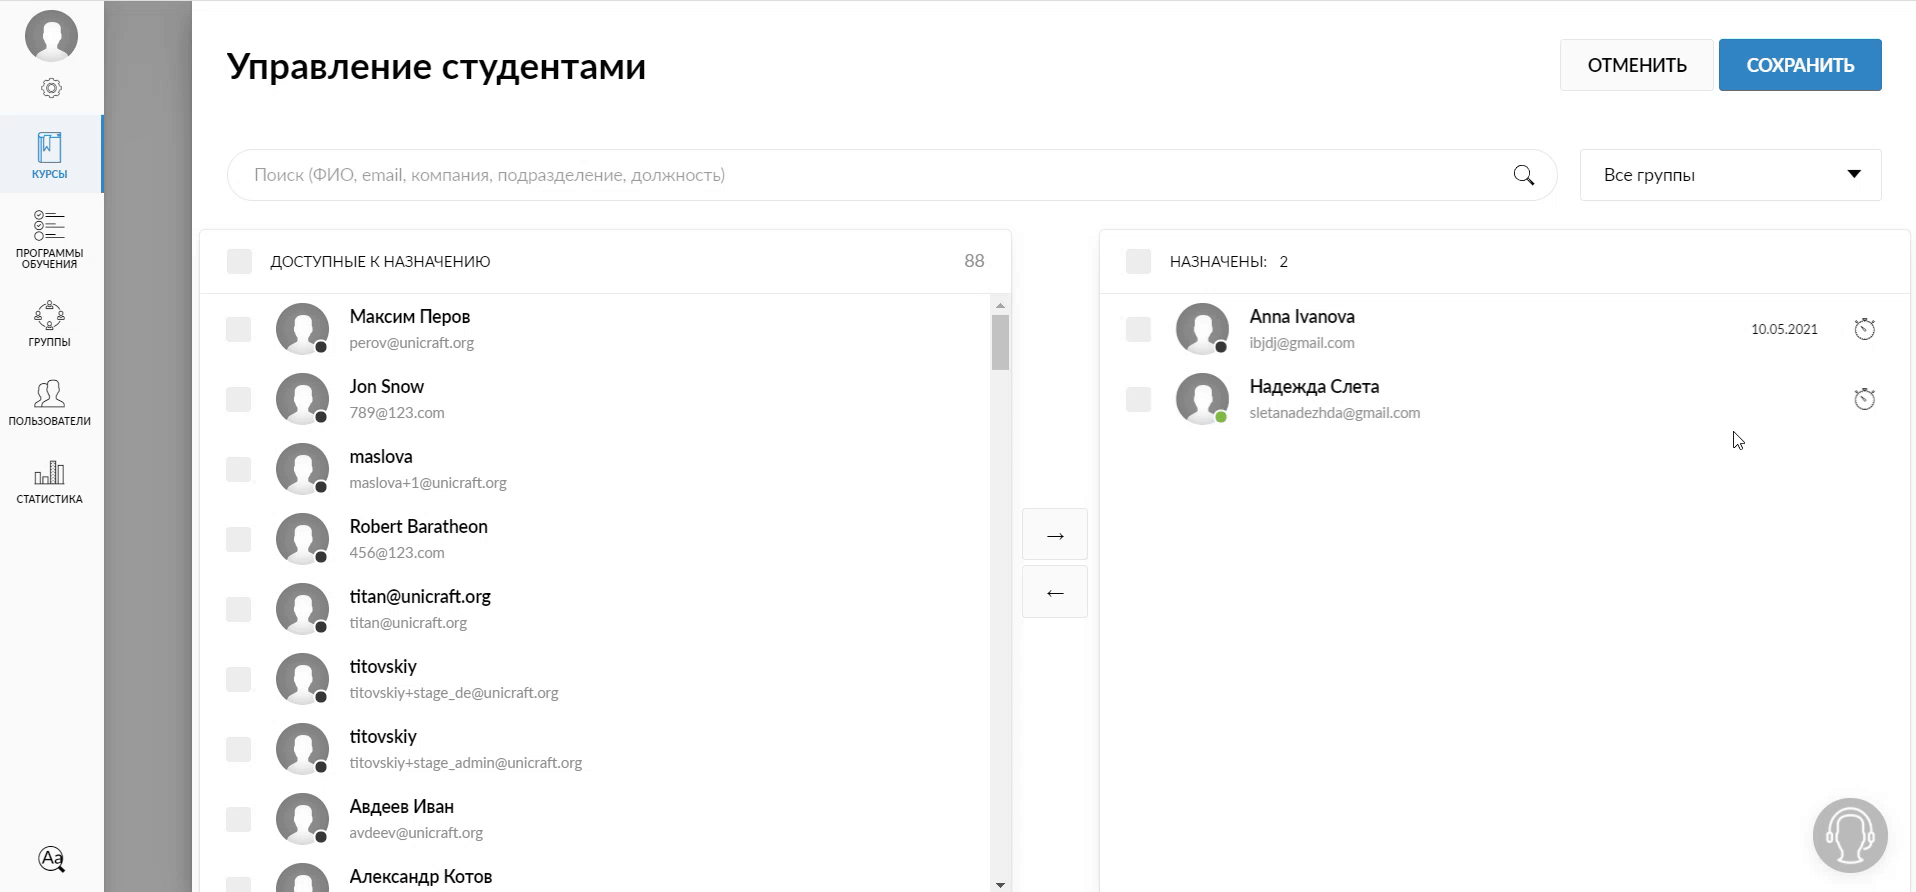Image resolution: width=1916 pixels, height=892 pixels.
Task: Click the email titan@unicraft.org under name
Action: pyautogui.click(x=408, y=623)
